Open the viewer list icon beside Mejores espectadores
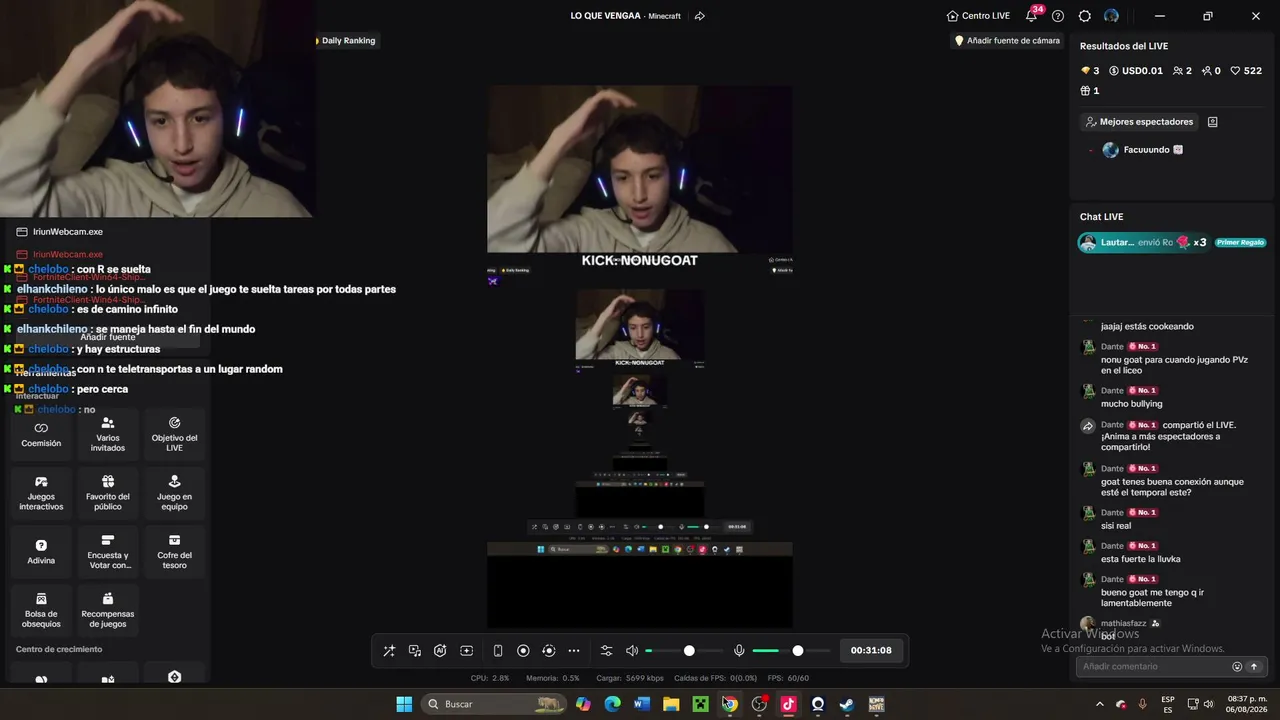The image size is (1280, 720). 1213,122
